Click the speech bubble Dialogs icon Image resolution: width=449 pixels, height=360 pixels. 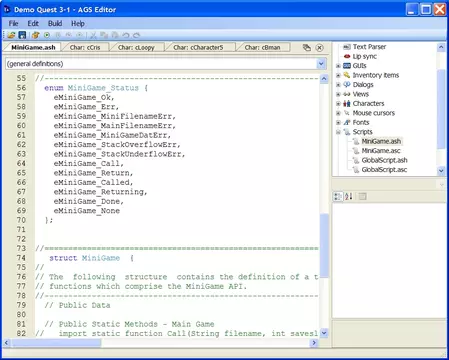click(347, 84)
